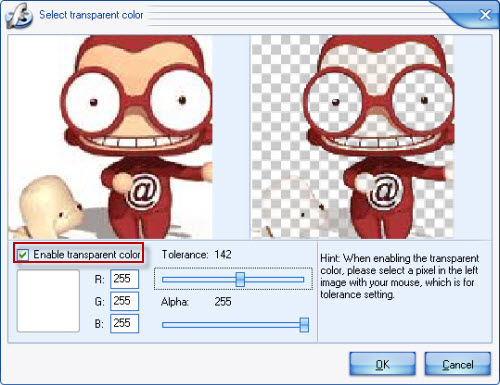Click the Cancel button

[x=458, y=364]
